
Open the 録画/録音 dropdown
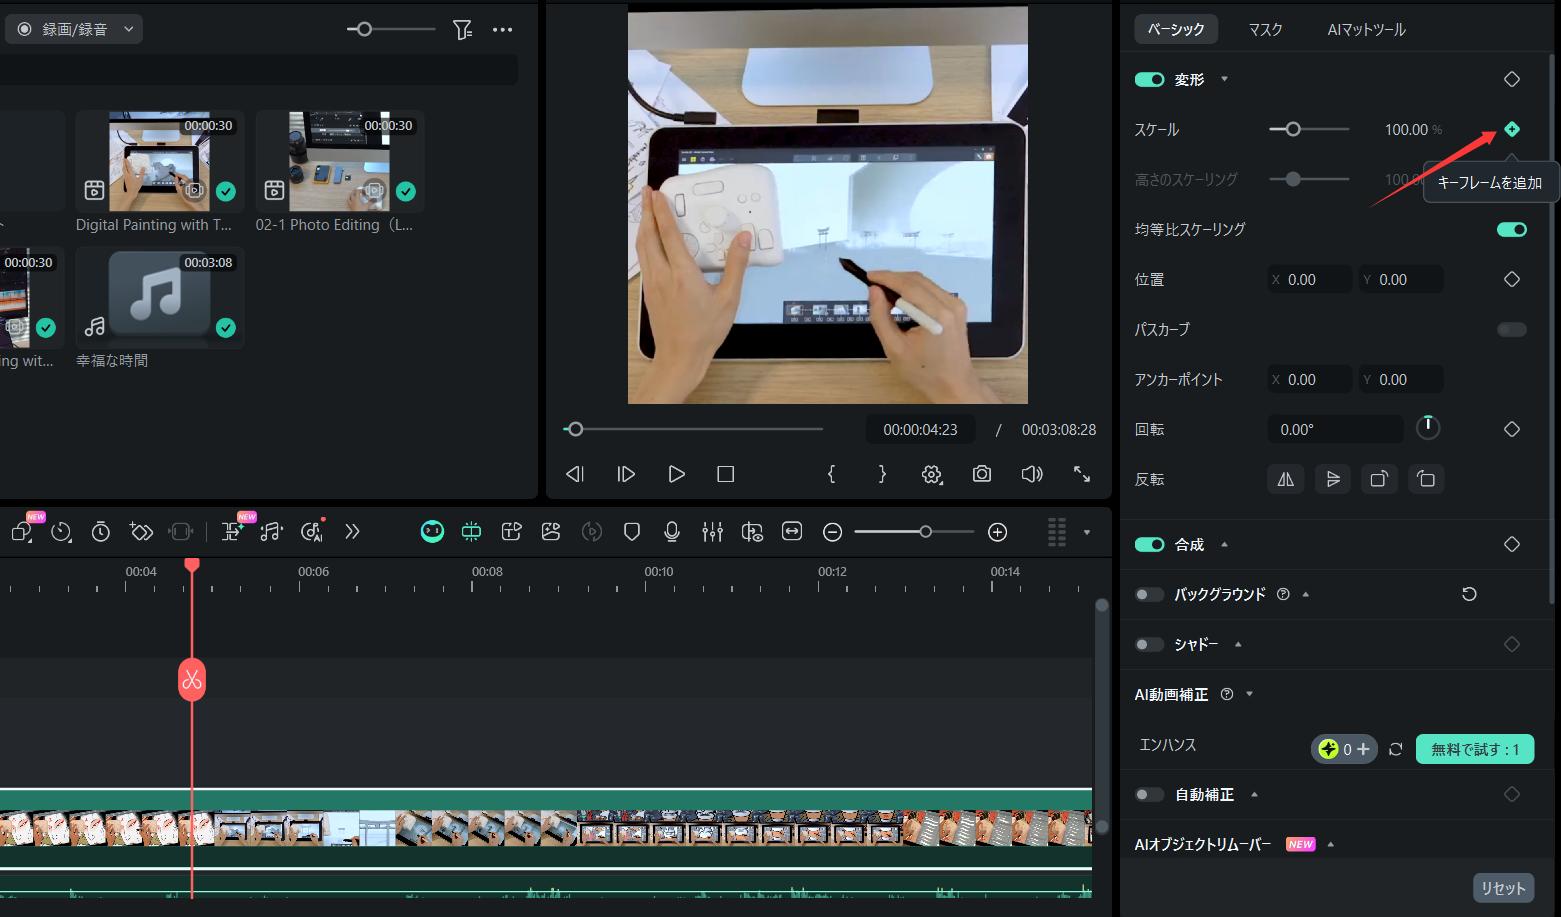(75, 29)
